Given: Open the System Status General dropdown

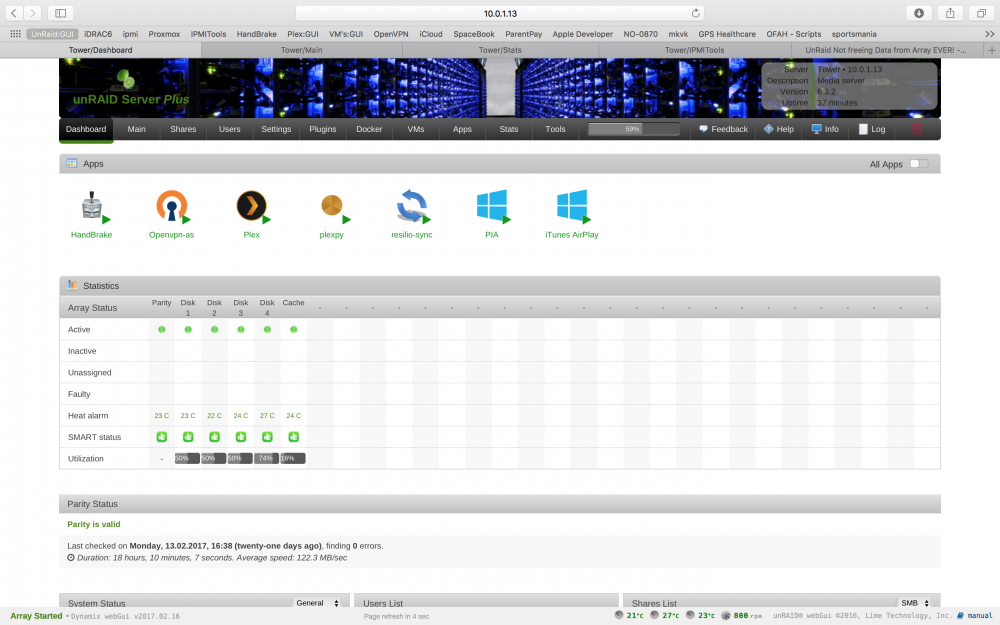Looking at the screenshot, I should pos(318,603).
